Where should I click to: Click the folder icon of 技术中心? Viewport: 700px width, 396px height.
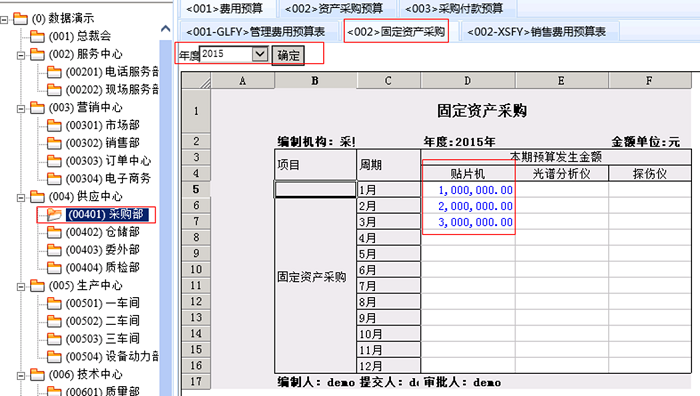(37, 375)
